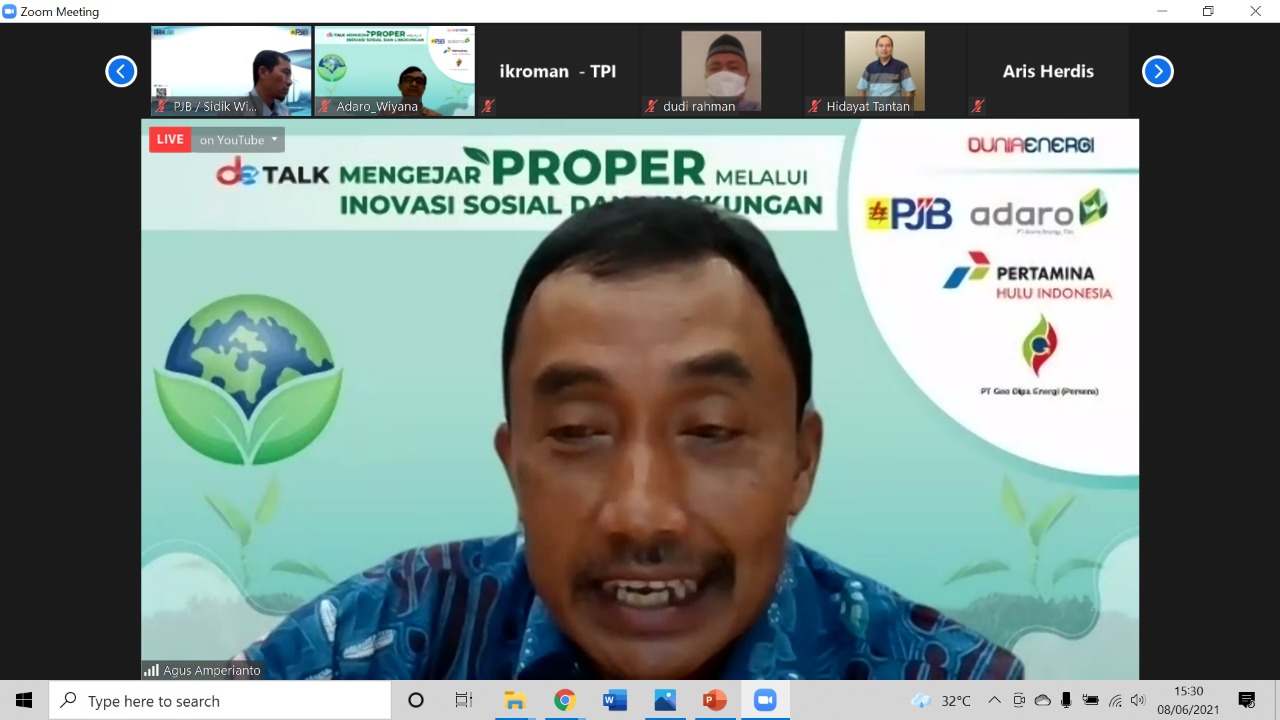Toggle the muted mic on Aris Herdis's tile
The height and width of the screenshot is (720, 1280).
coord(978,106)
